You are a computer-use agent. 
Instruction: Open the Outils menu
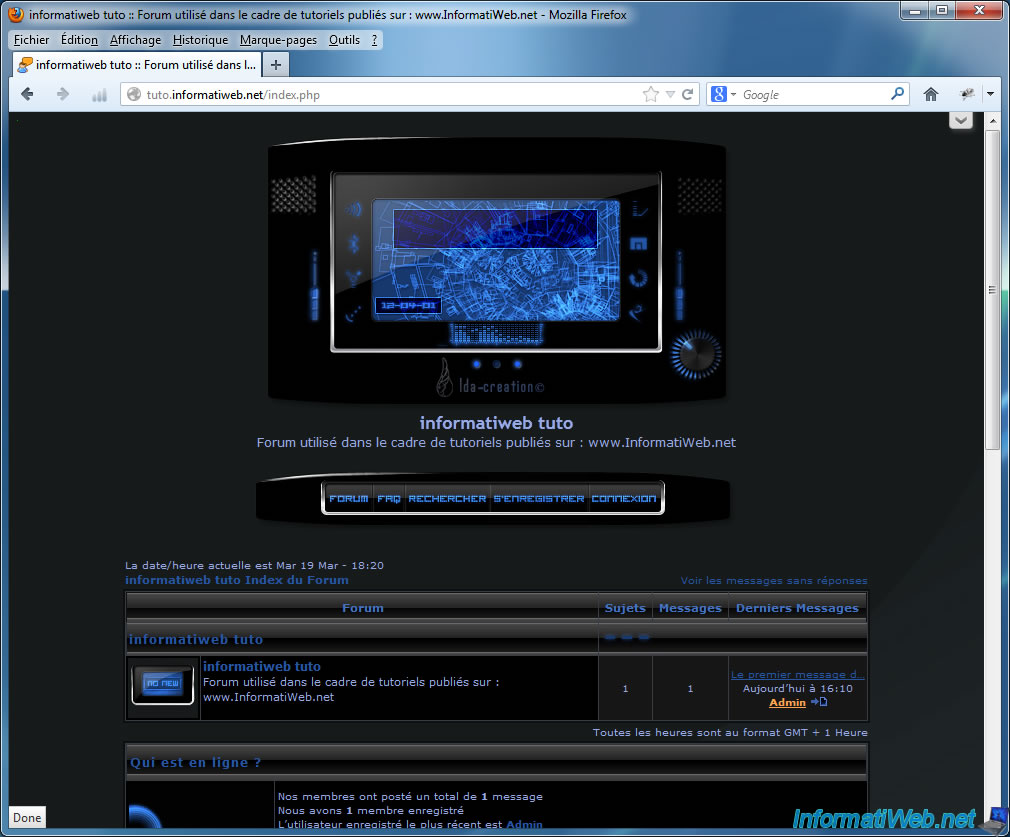[345, 40]
